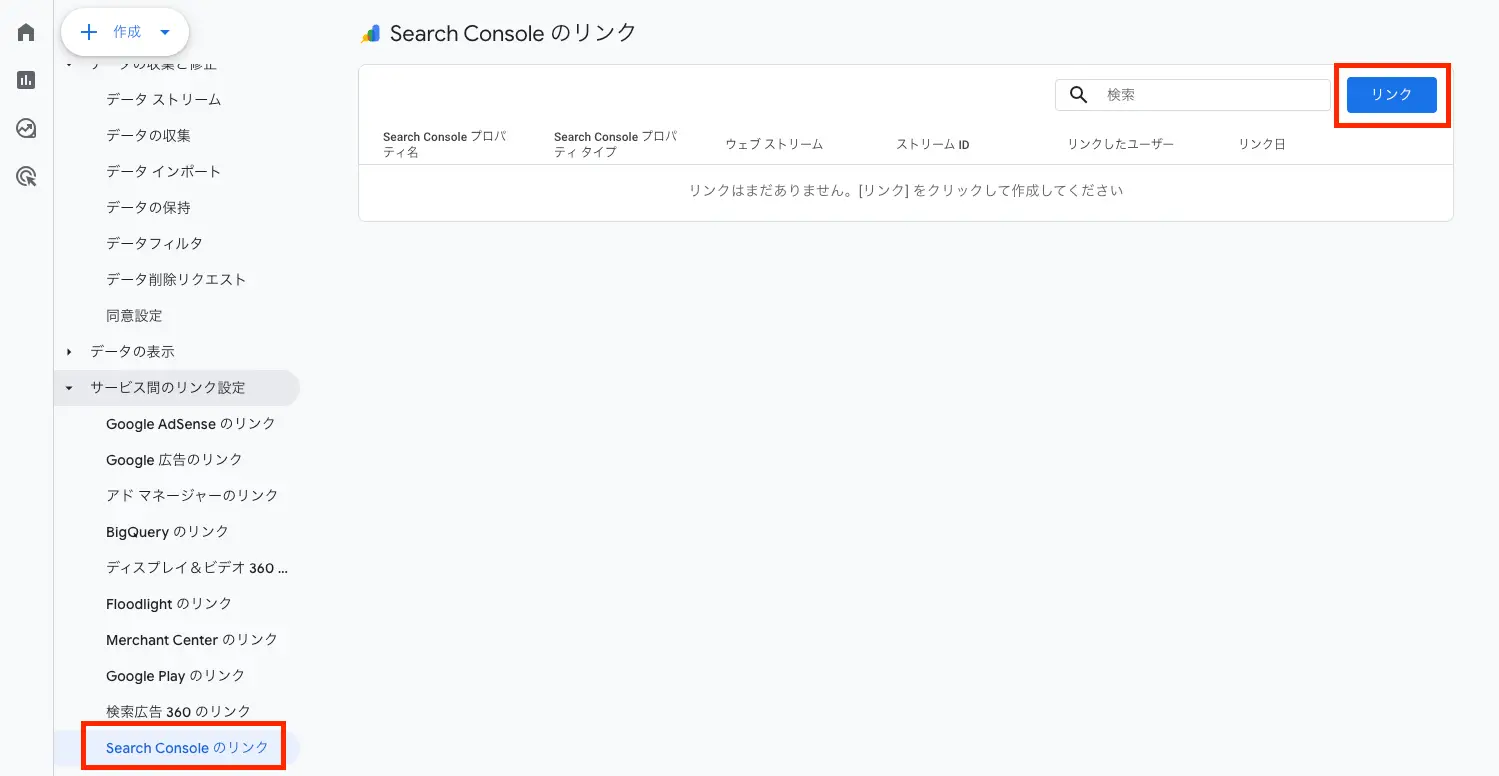Open Google AdSense のリンク

click(x=190, y=424)
